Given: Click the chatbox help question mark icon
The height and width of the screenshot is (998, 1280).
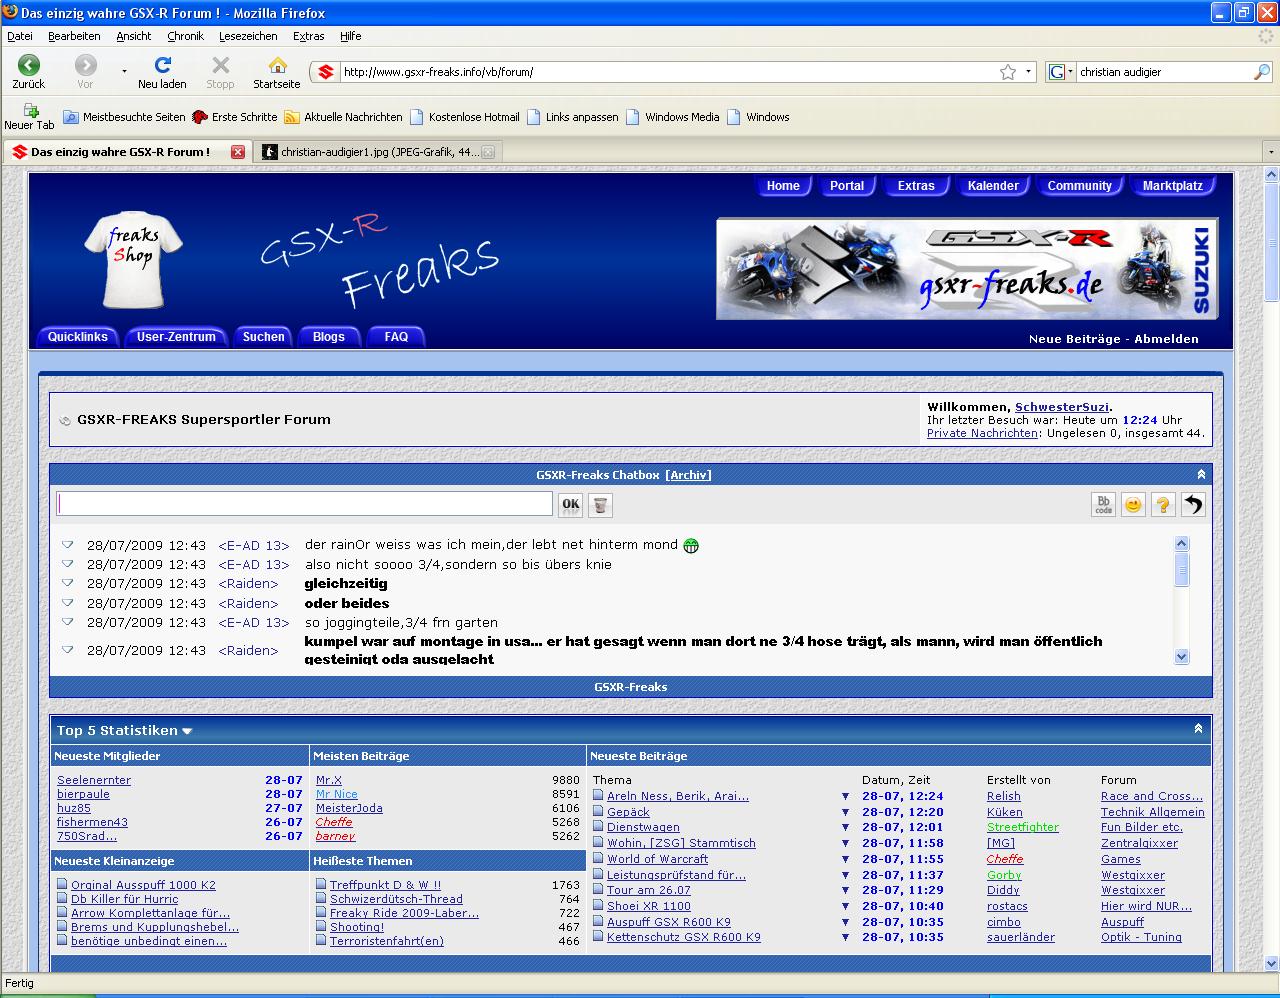Looking at the screenshot, I should 1163,505.
